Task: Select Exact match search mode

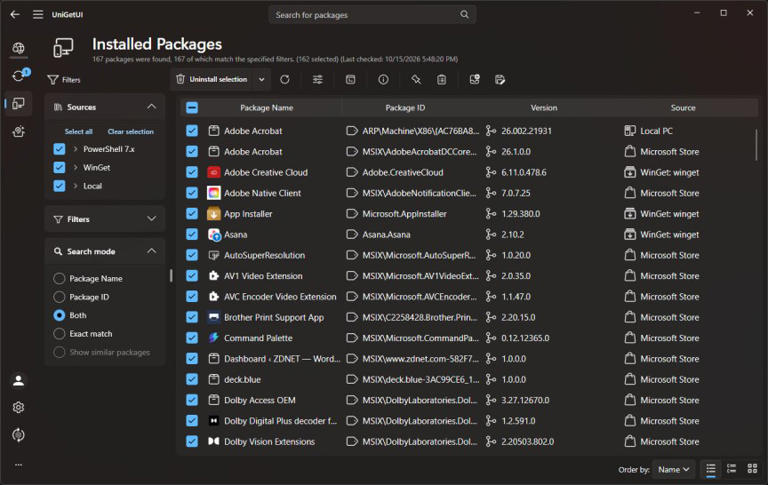Action: point(59,334)
